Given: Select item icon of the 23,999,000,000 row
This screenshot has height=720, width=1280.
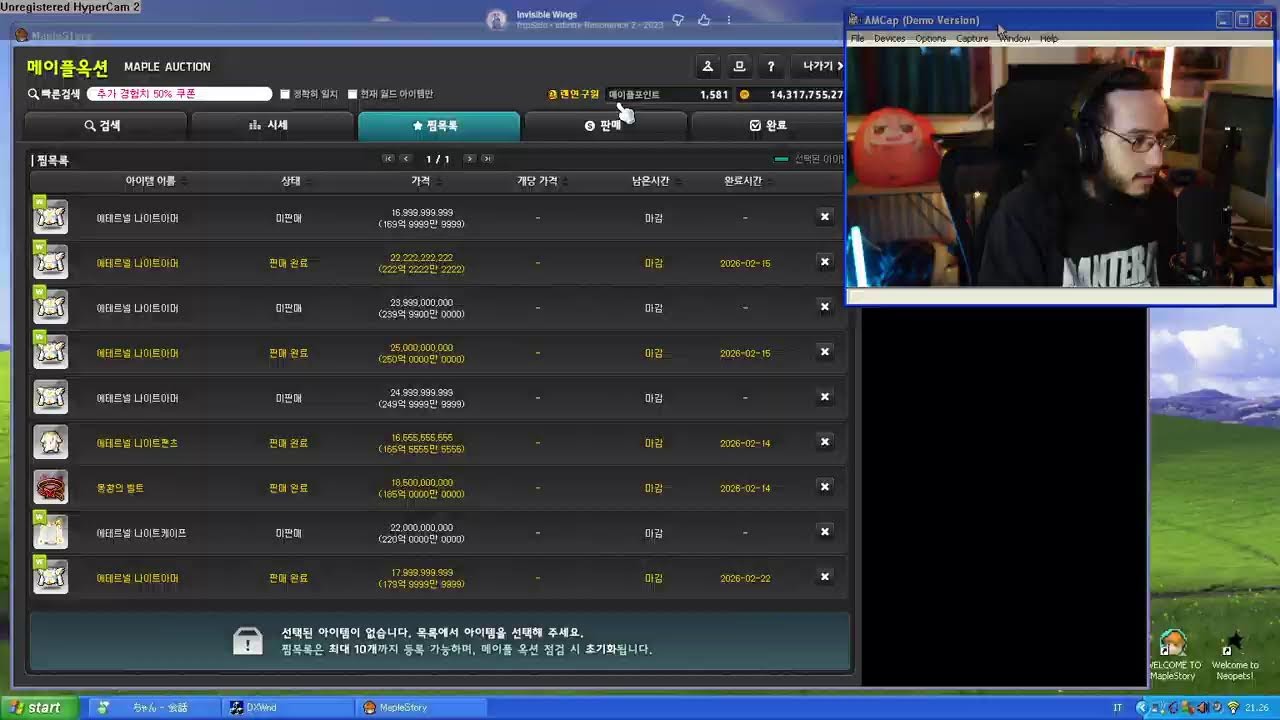Looking at the screenshot, I should 51,307.
